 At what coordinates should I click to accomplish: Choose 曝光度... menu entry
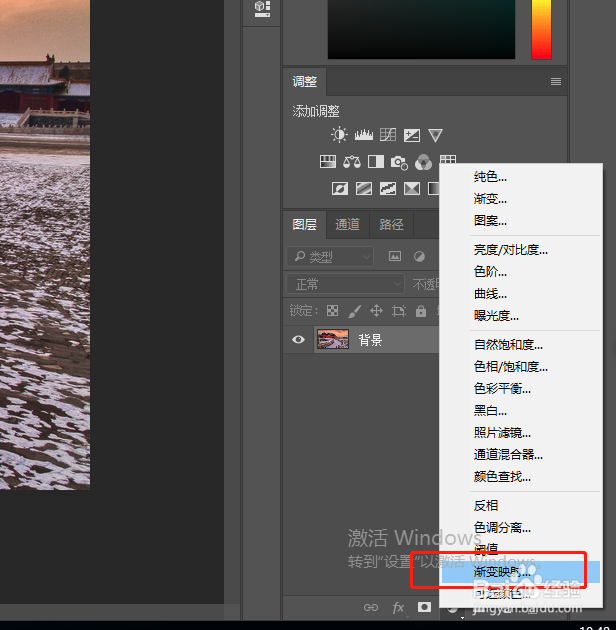pyautogui.click(x=521, y=316)
